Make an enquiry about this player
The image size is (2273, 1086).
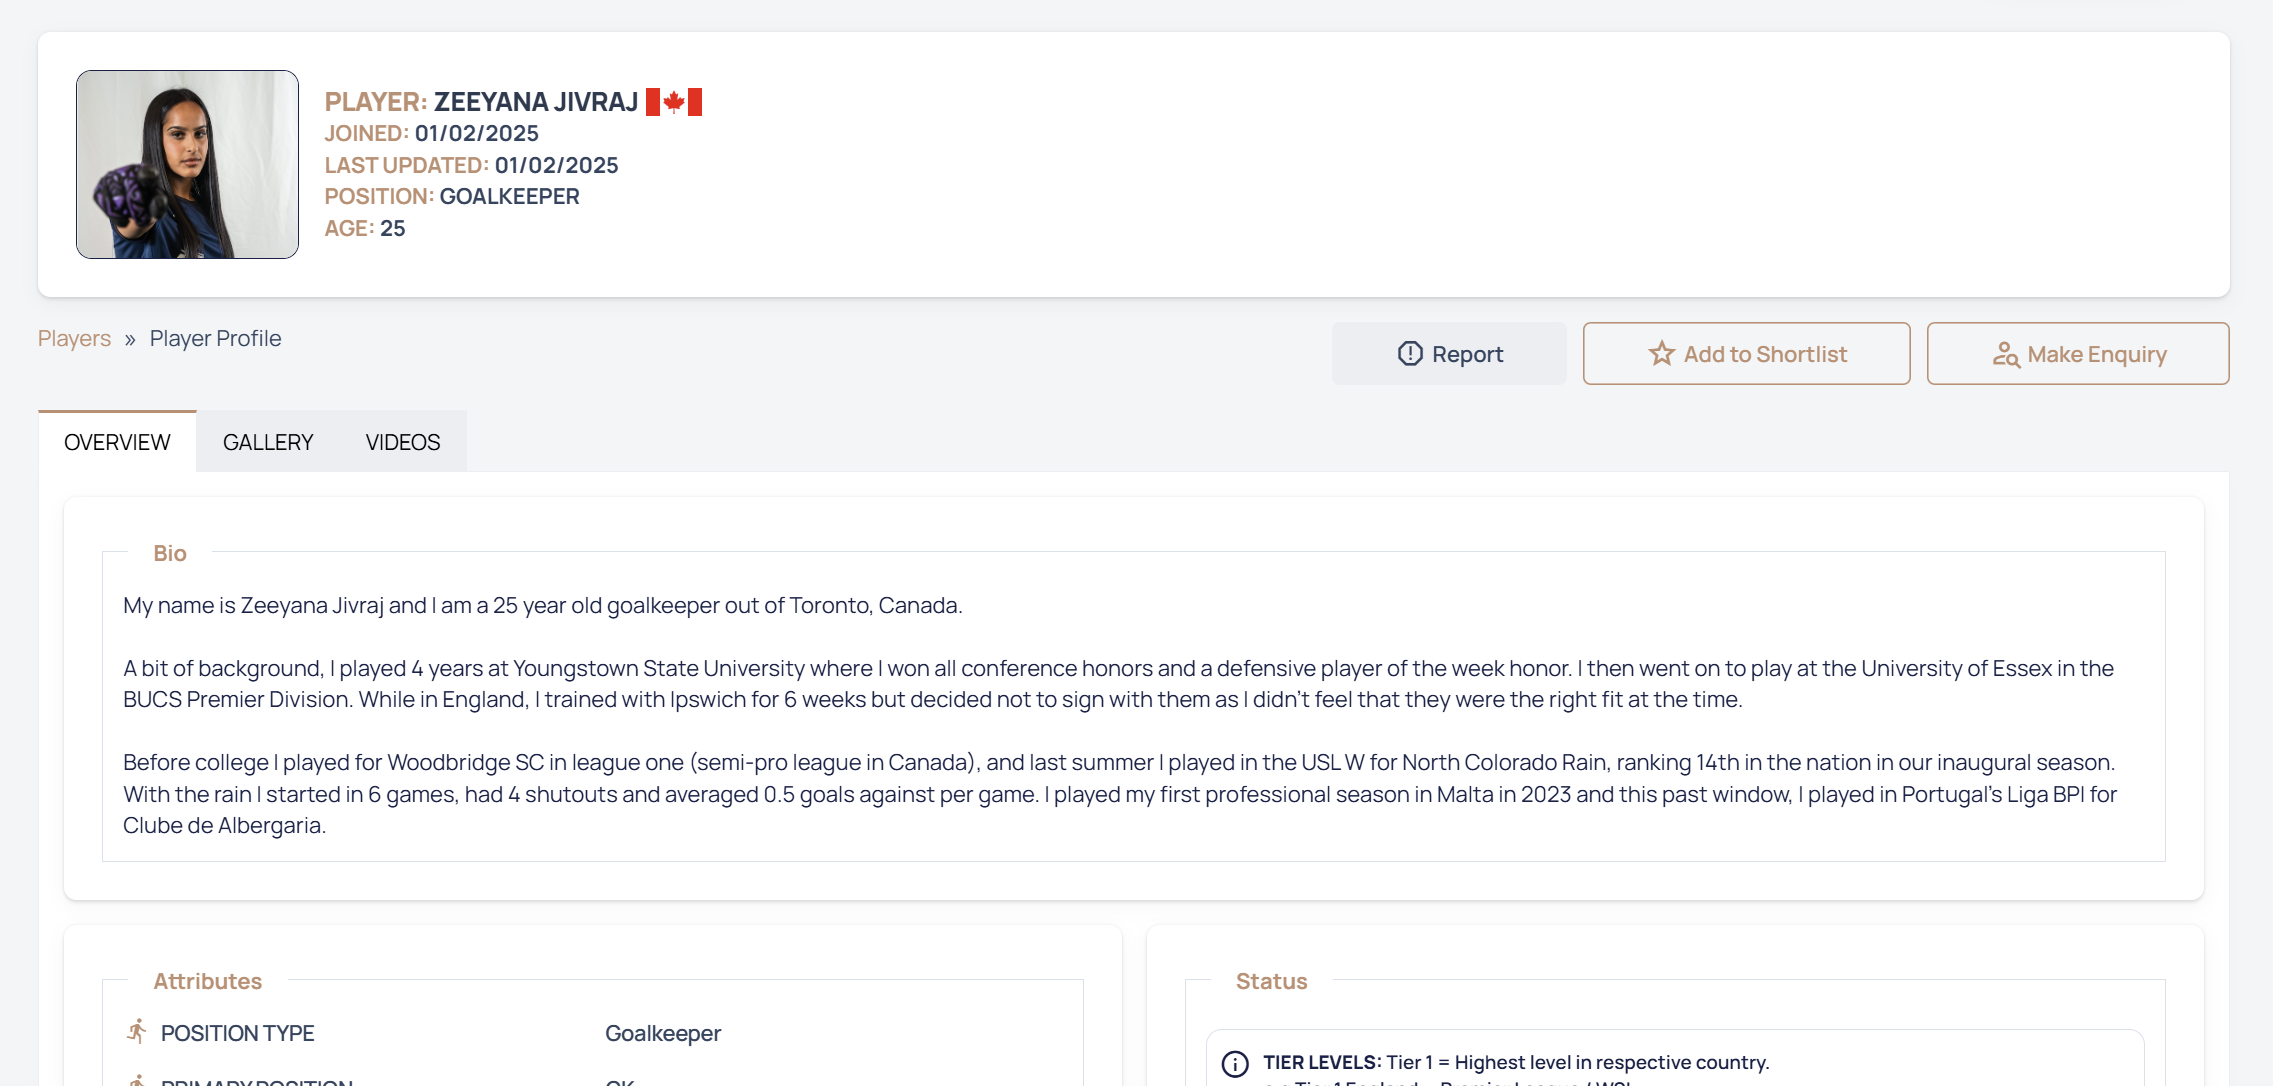click(x=2078, y=354)
